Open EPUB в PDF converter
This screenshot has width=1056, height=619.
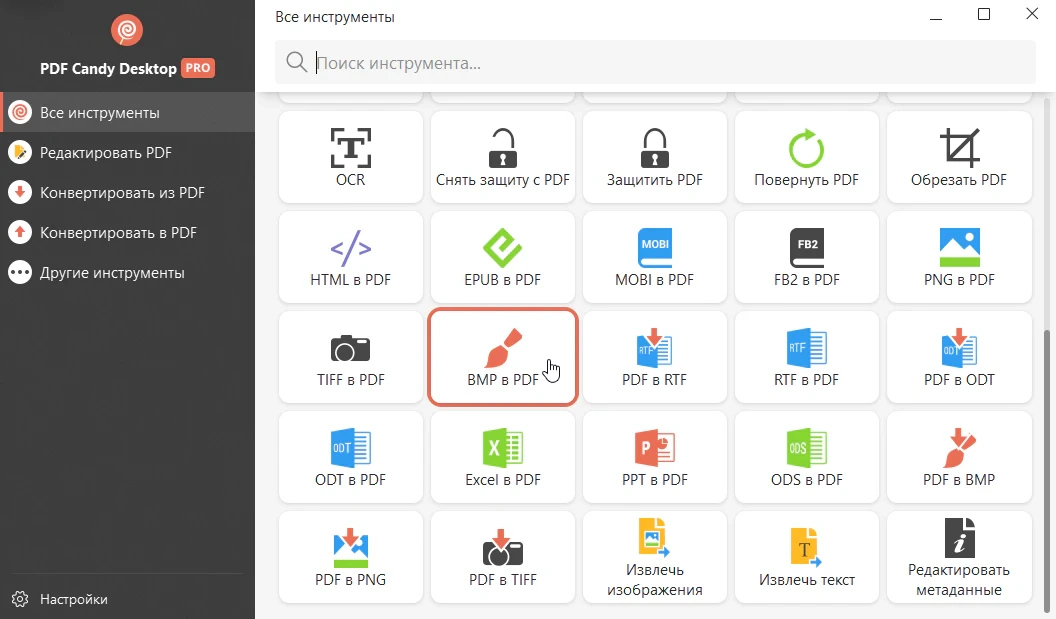502,257
